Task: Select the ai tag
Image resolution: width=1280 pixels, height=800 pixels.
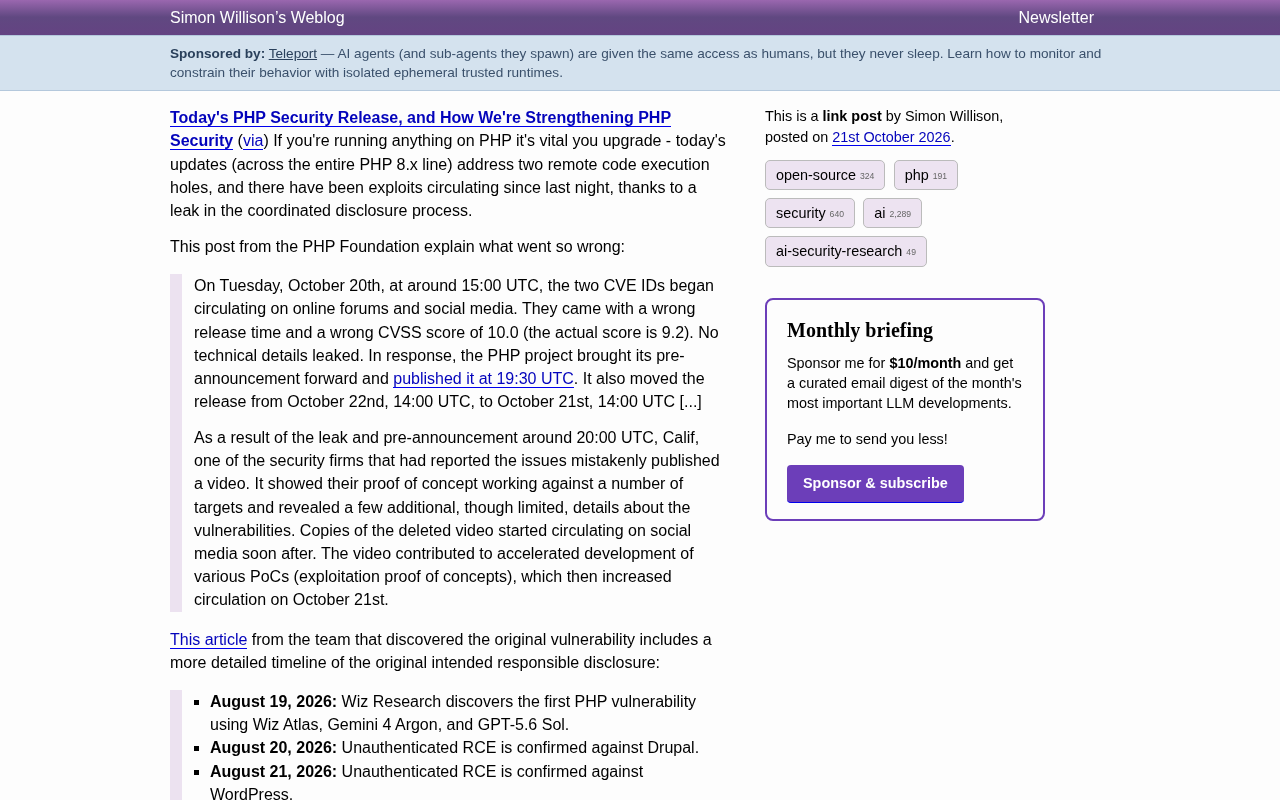Action: (x=892, y=213)
